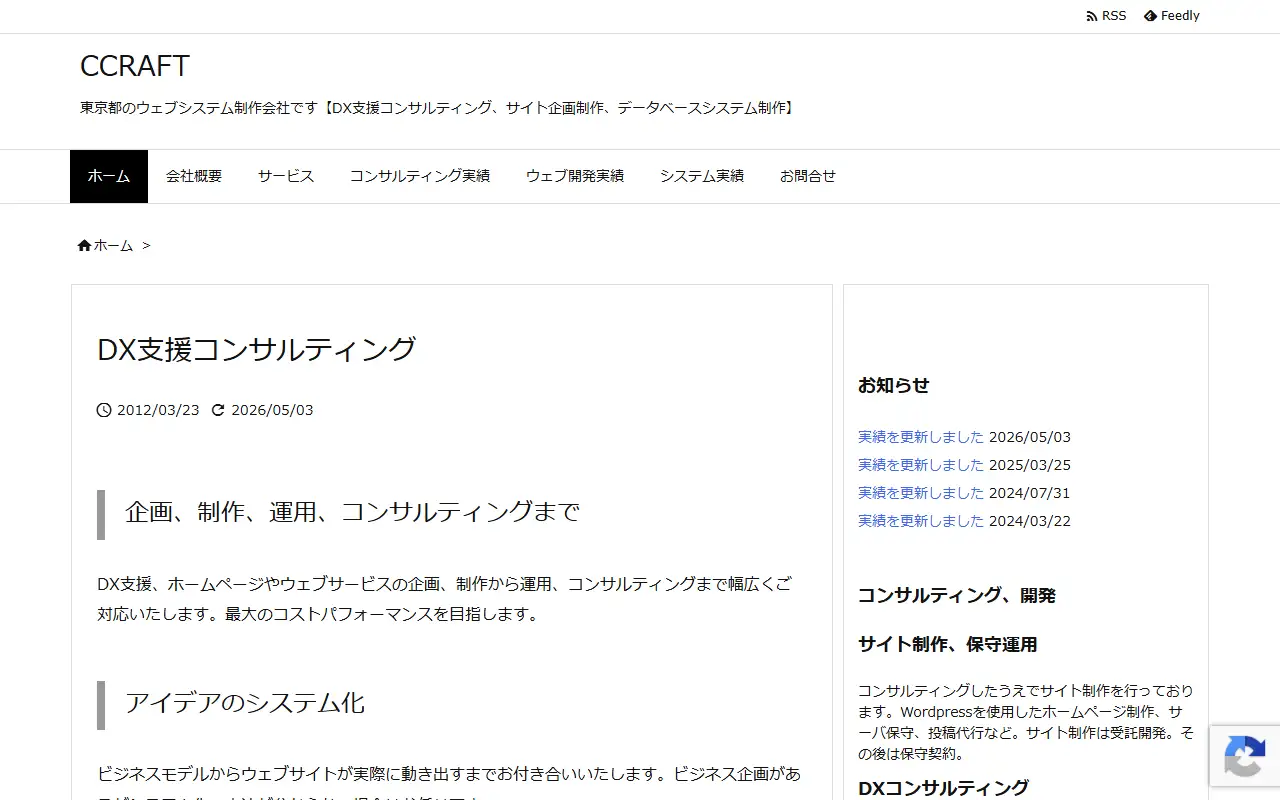Image resolution: width=1280 pixels, height=800 pixels.
Task: Click the heading アイデアのシステム化
Action: [x=245, y=703]
